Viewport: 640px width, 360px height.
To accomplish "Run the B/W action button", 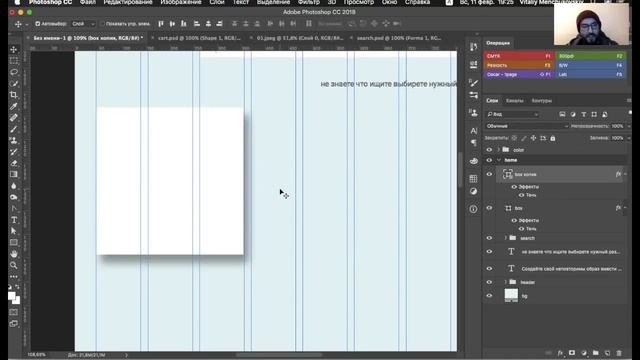I will [591, 65].
